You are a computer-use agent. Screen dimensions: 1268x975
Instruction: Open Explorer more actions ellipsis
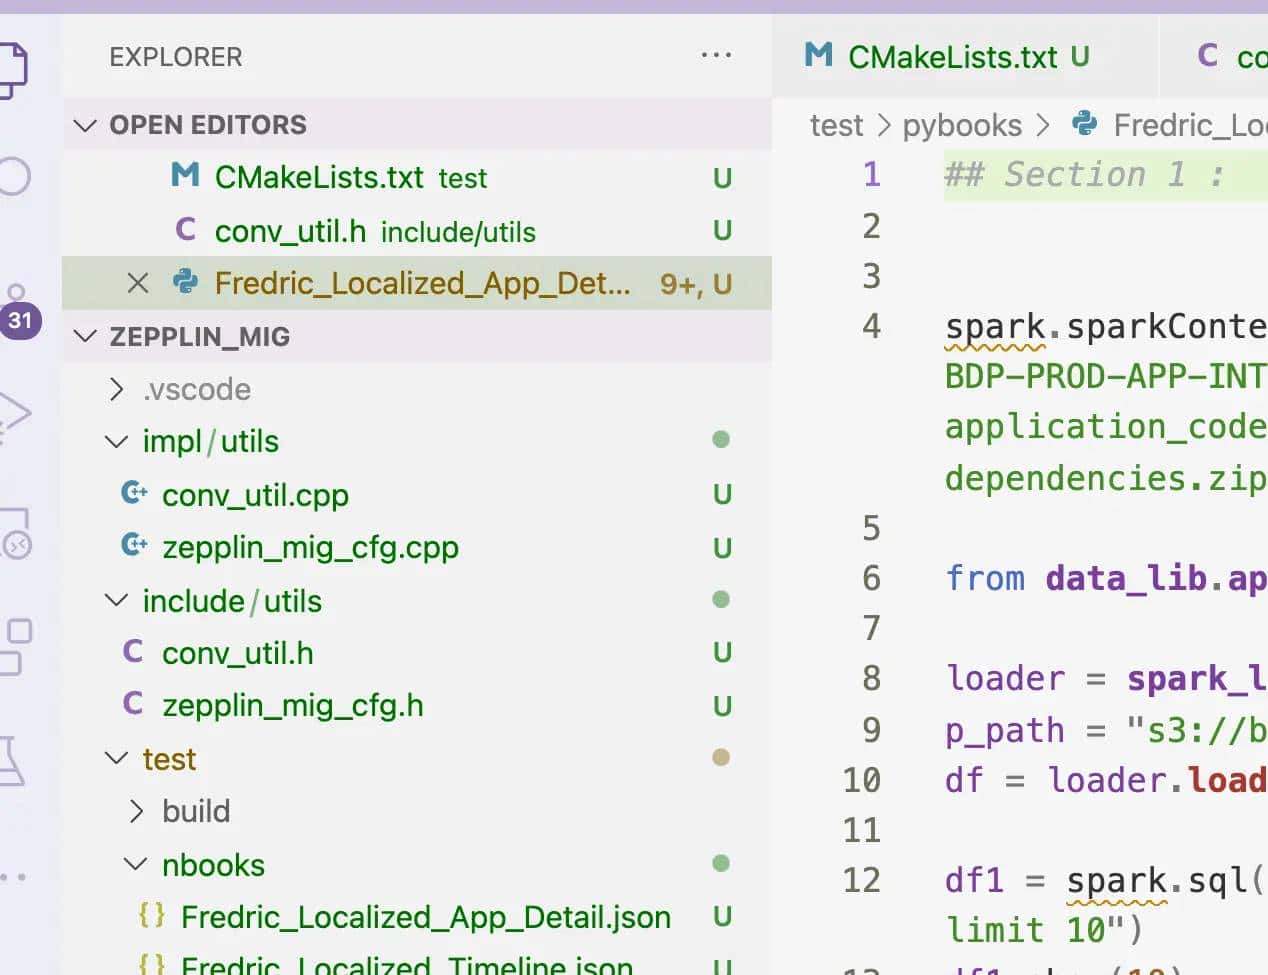[x=716, y=56]
